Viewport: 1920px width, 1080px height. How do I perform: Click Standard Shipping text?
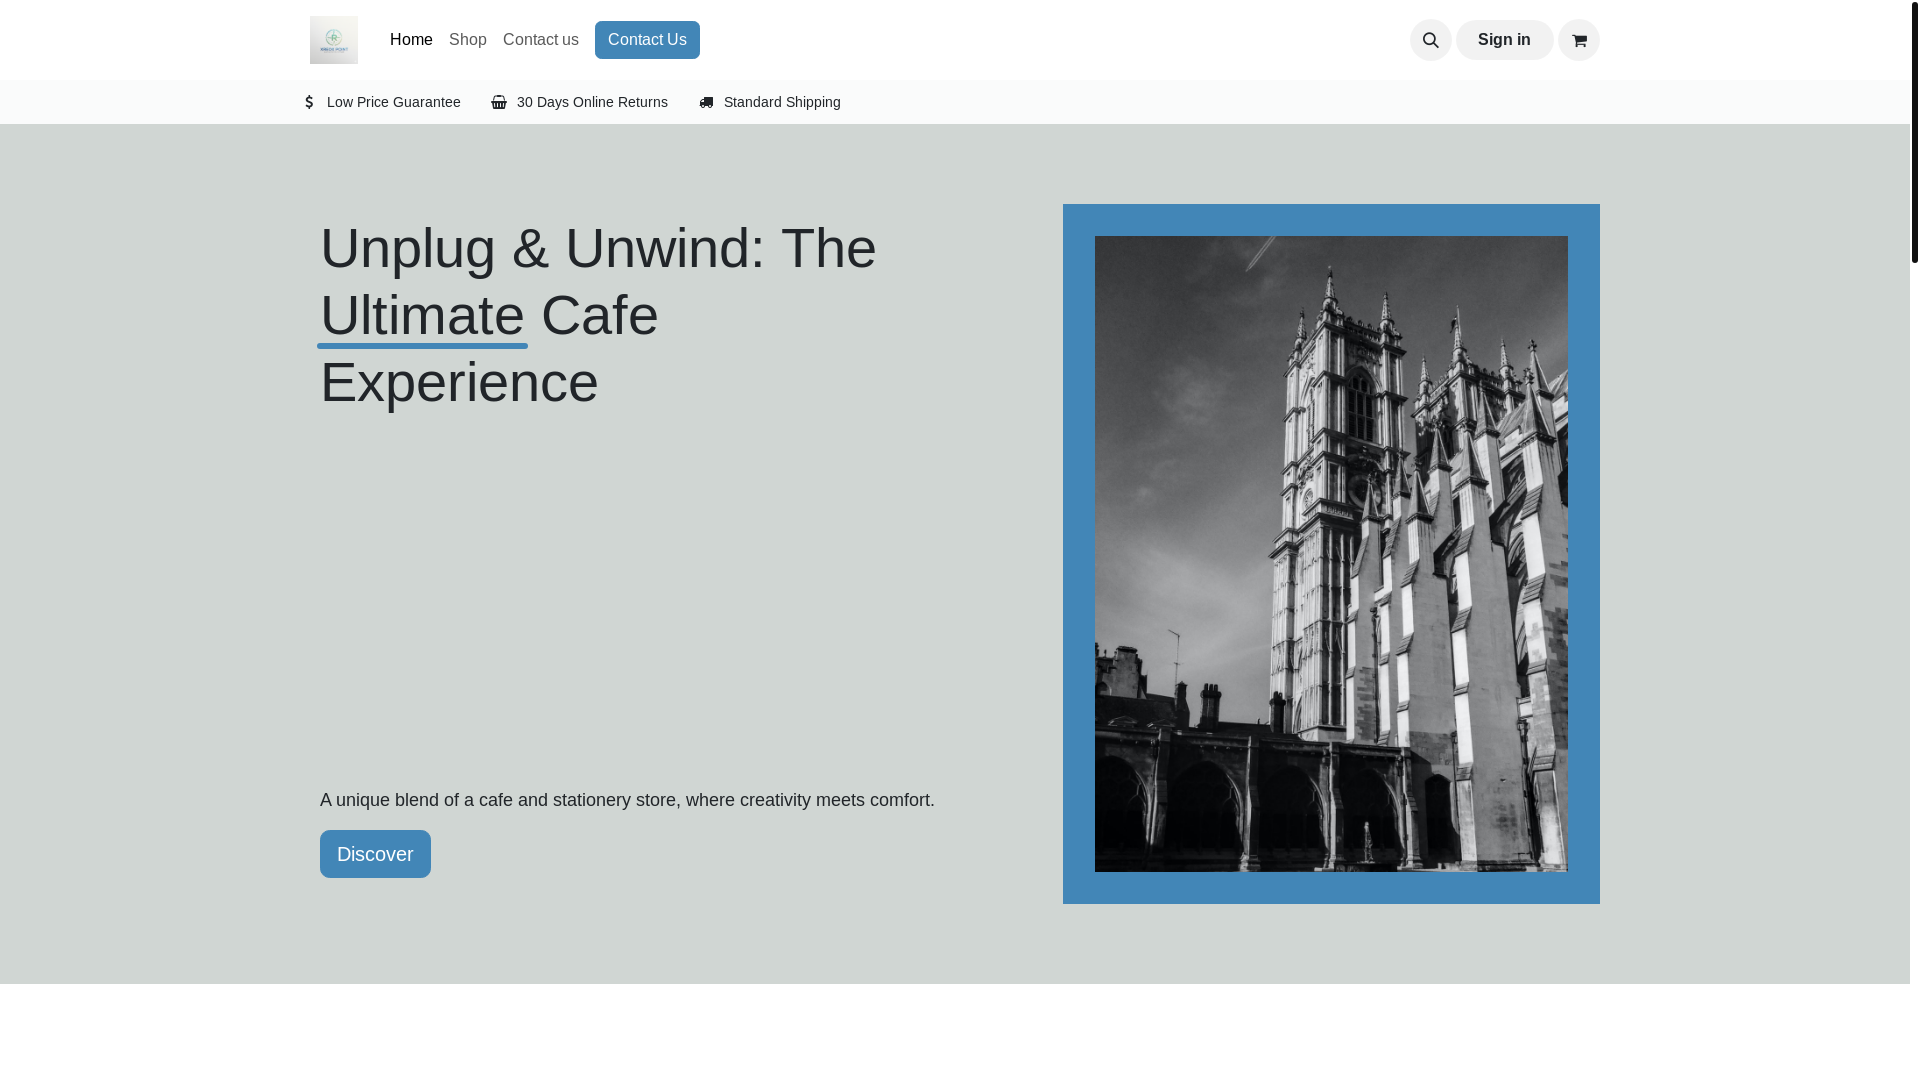782,102
